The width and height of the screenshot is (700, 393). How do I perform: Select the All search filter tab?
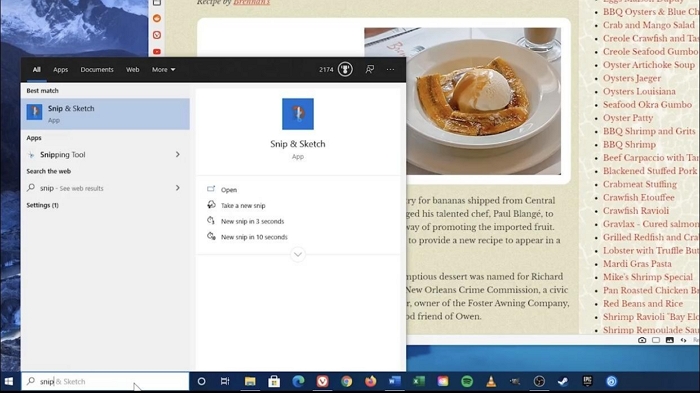click(37, 70)
